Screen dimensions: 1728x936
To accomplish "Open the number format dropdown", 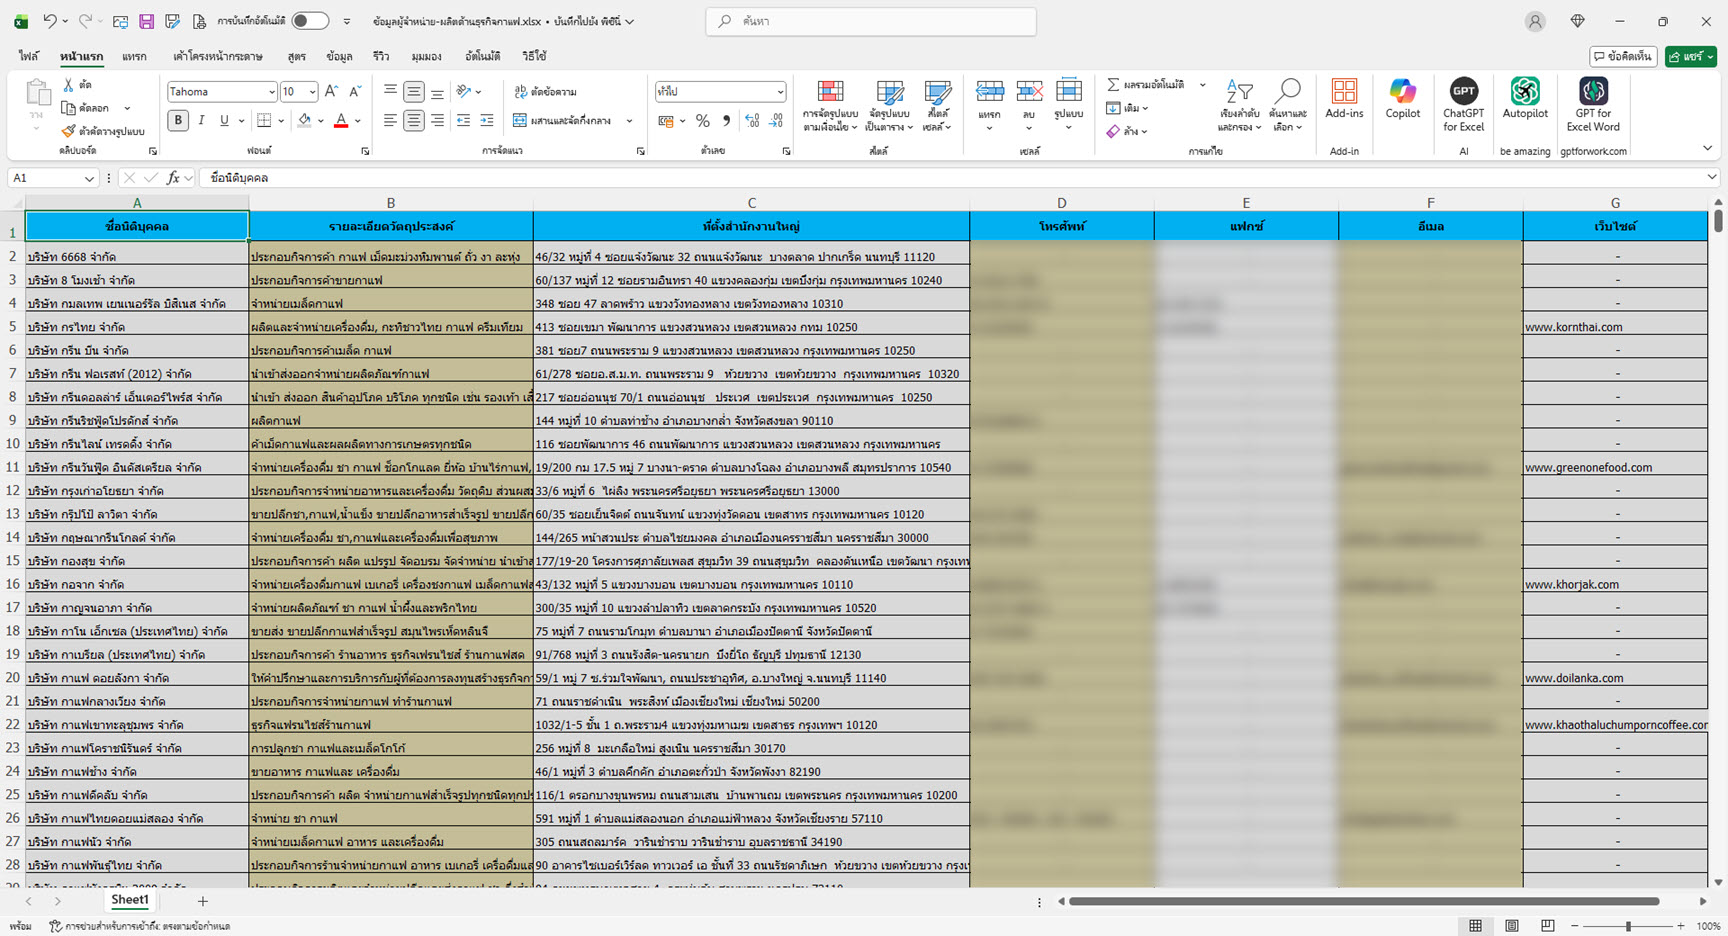I will click(780, 92).
